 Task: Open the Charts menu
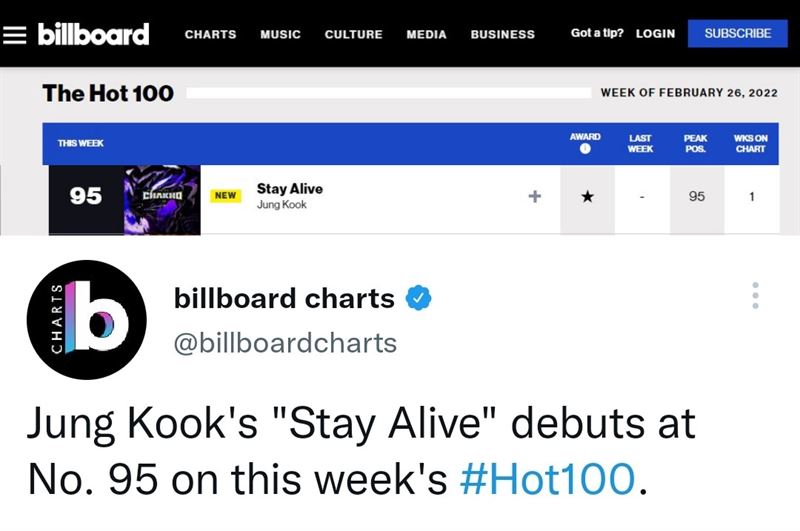210,34
